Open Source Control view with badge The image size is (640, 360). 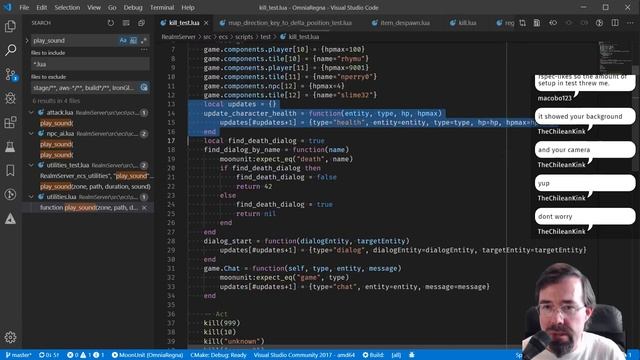[10, 74]
